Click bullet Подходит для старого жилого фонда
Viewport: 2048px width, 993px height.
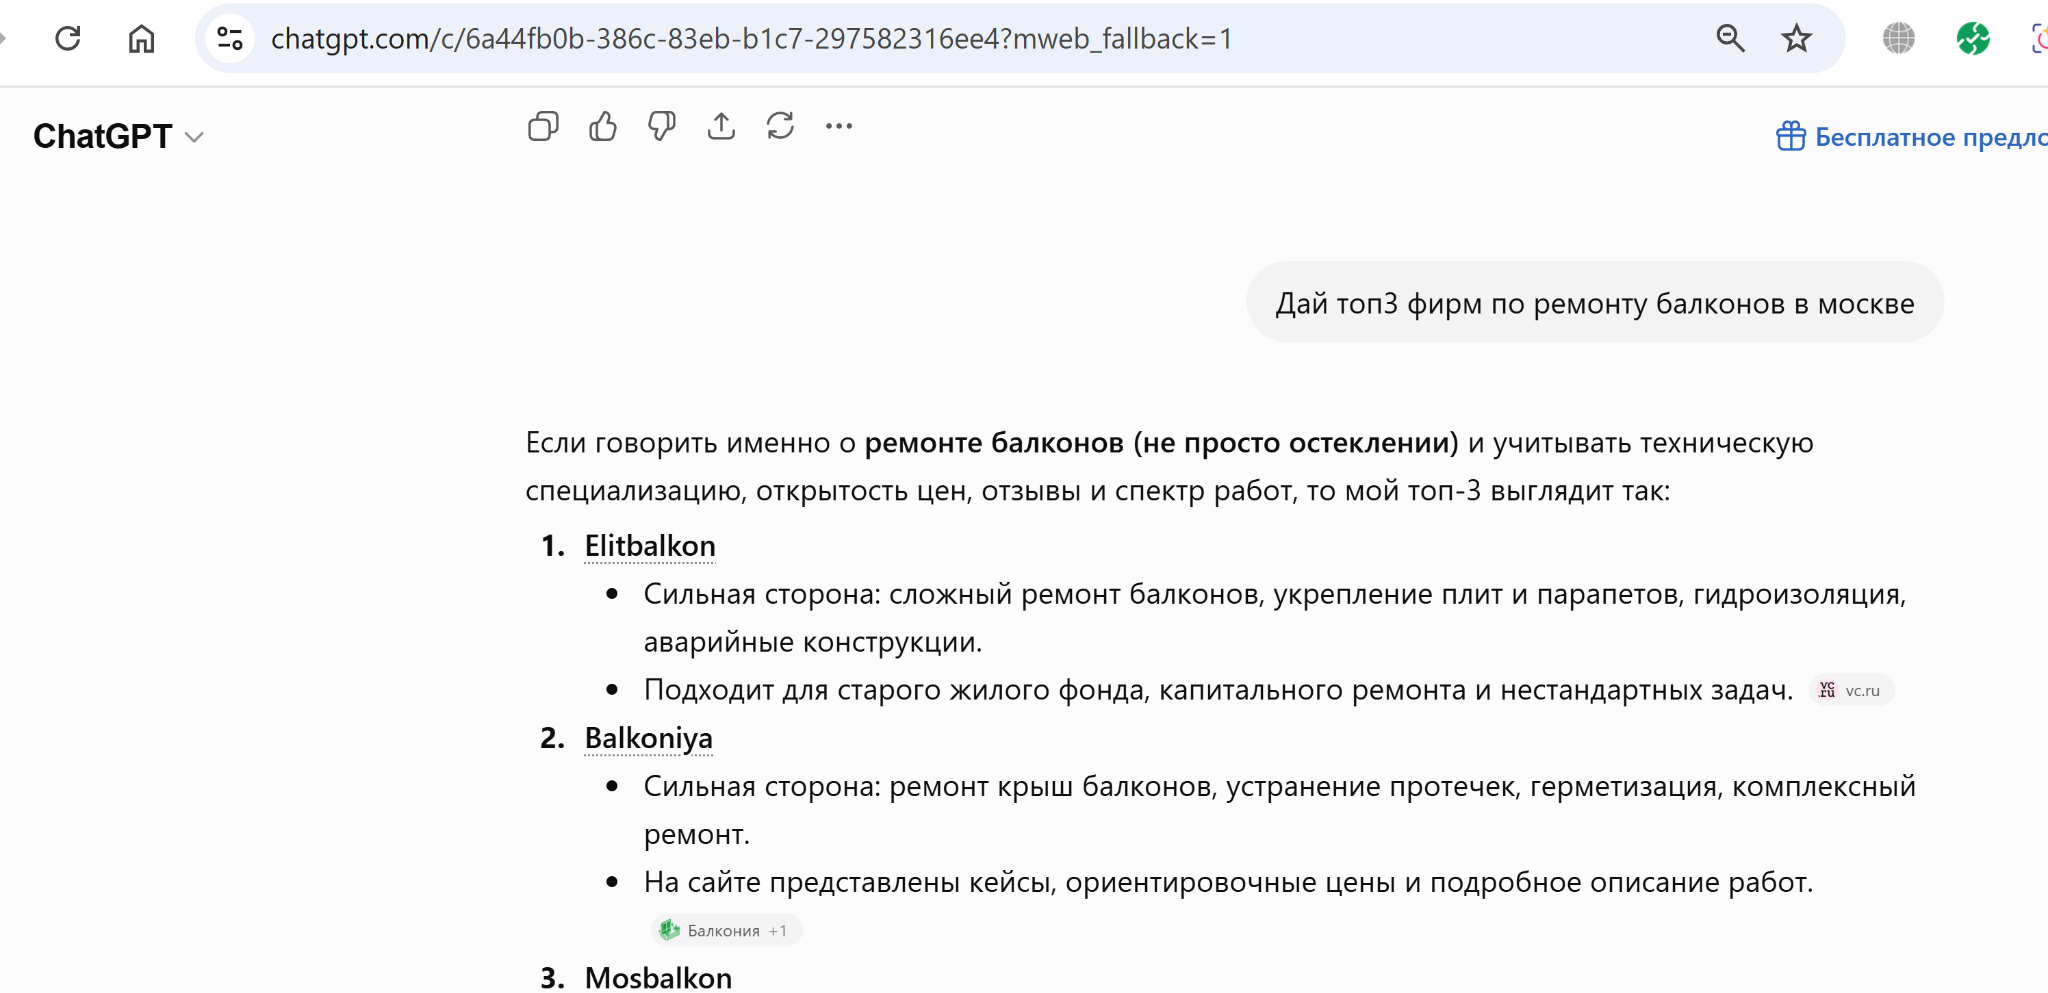tap(1218, 690)
